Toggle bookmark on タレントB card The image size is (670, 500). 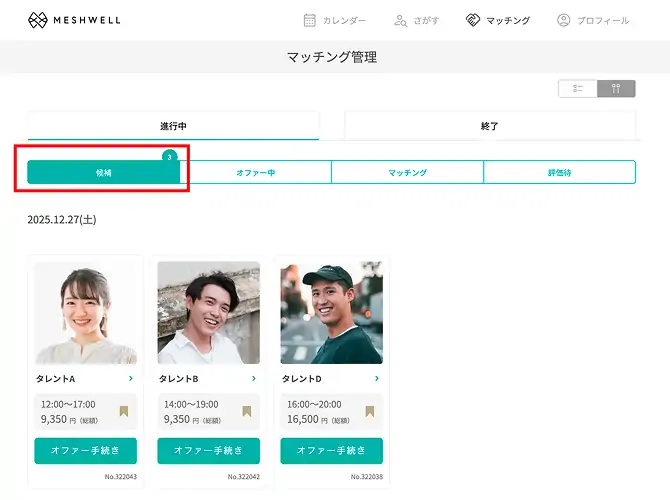(x=247, y=411)
